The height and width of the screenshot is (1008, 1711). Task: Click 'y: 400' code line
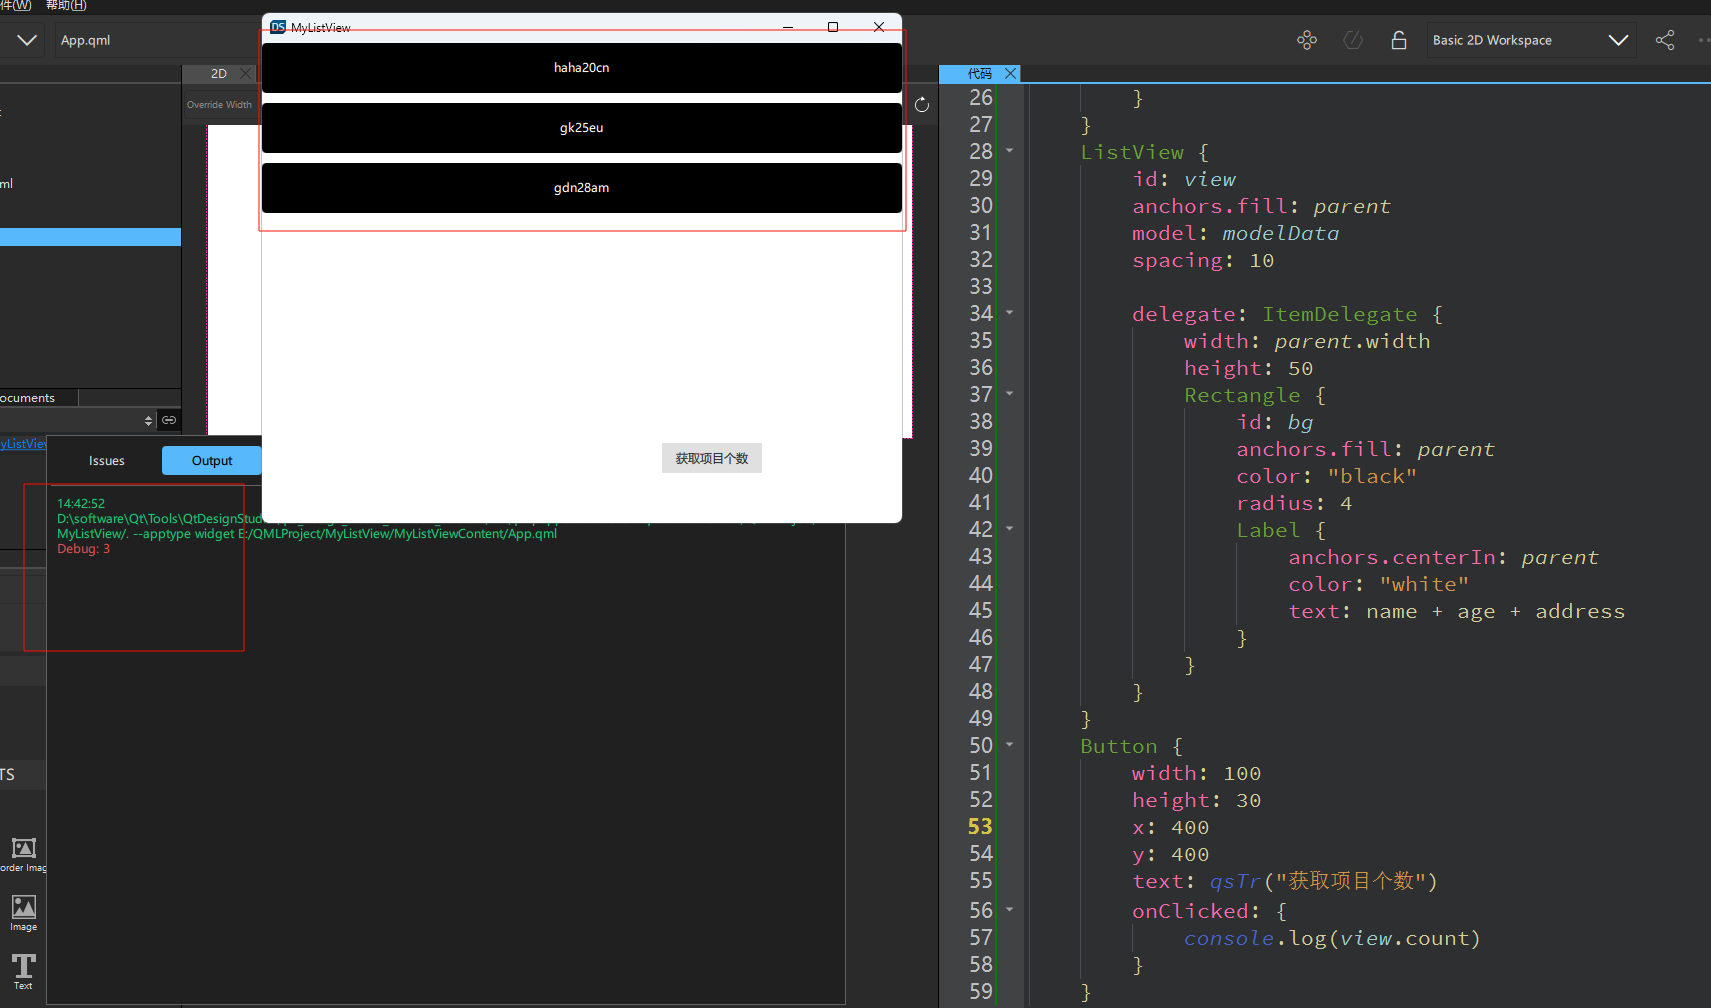point(1171,854)
